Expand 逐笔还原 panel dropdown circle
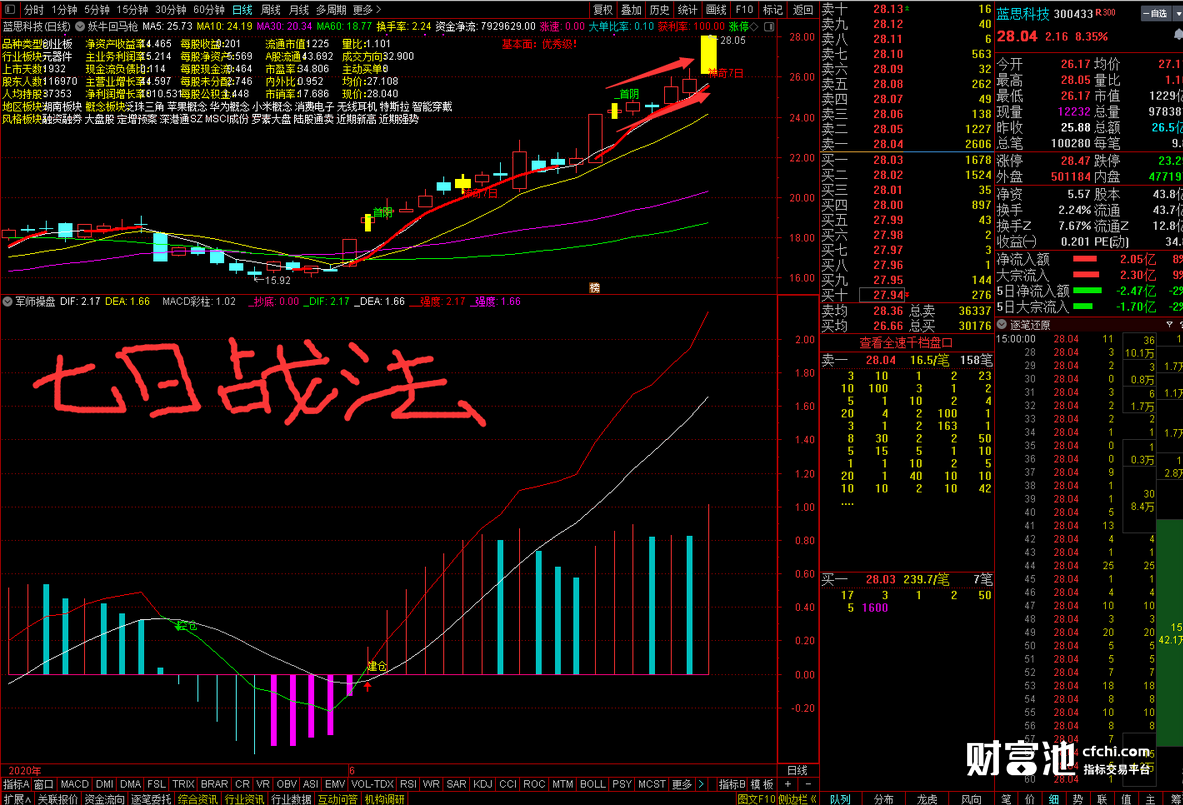Image resolution: width=1183 pixels, height=805 pixels. click(x=1003, y=324)
